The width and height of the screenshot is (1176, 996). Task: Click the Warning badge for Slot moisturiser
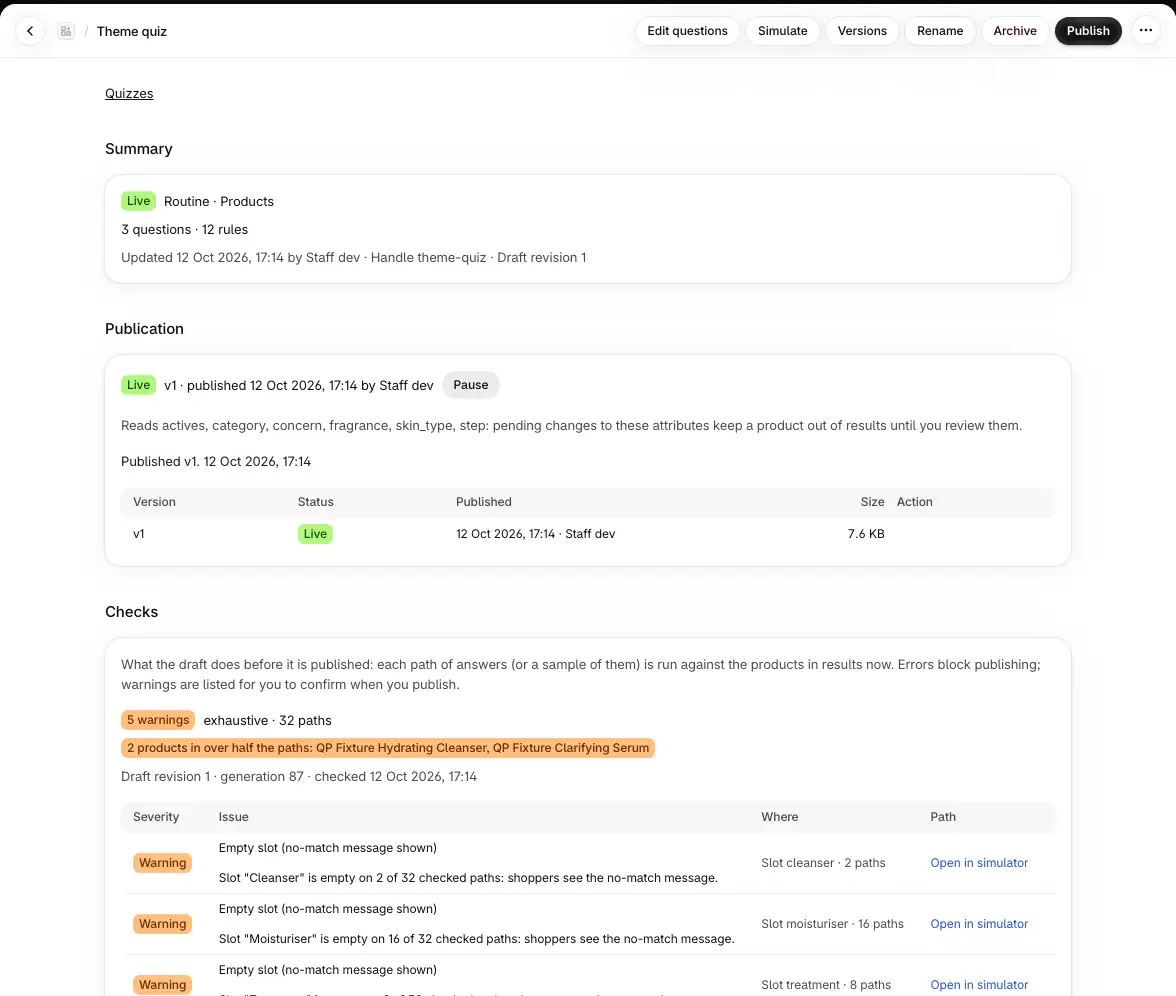coord(162,924)
